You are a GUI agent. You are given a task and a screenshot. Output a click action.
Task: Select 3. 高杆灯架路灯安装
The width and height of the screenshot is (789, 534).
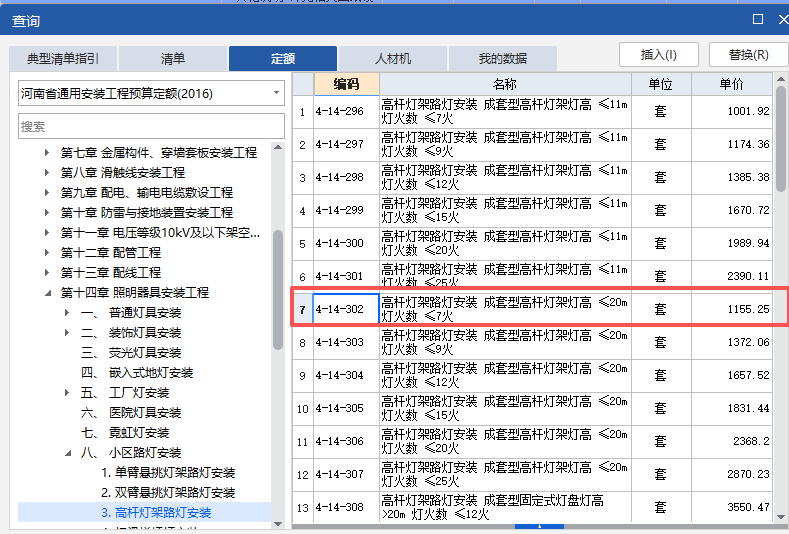coord(156,512)
